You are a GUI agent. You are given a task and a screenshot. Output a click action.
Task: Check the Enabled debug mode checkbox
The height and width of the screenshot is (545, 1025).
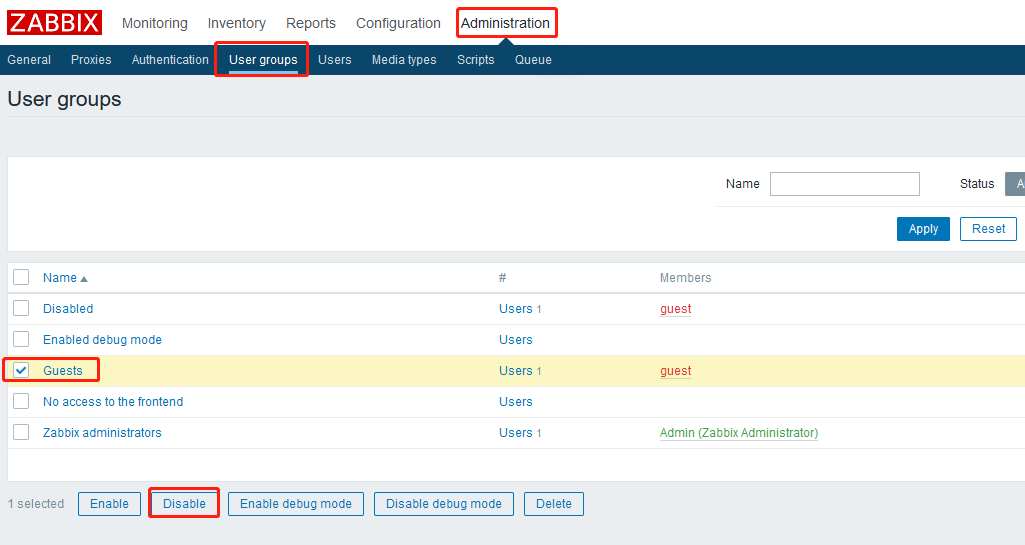pyautogui.click(x=21, y=339)
